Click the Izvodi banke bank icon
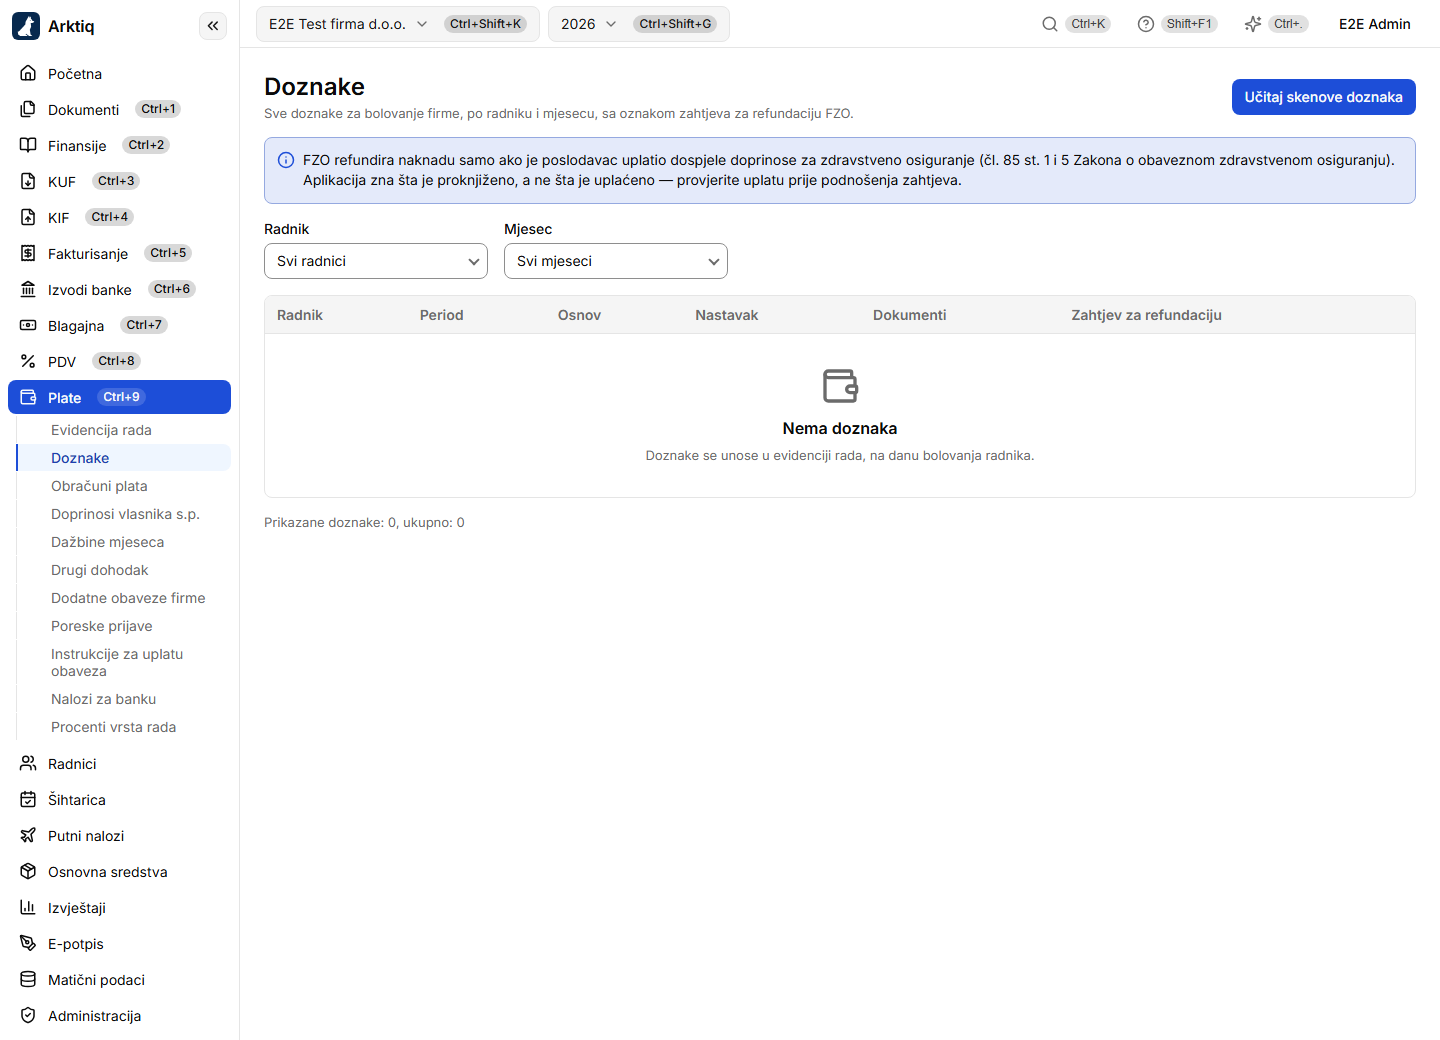Image resolution: width=1440 pixels, height=1040 pixels. point(28,290)
